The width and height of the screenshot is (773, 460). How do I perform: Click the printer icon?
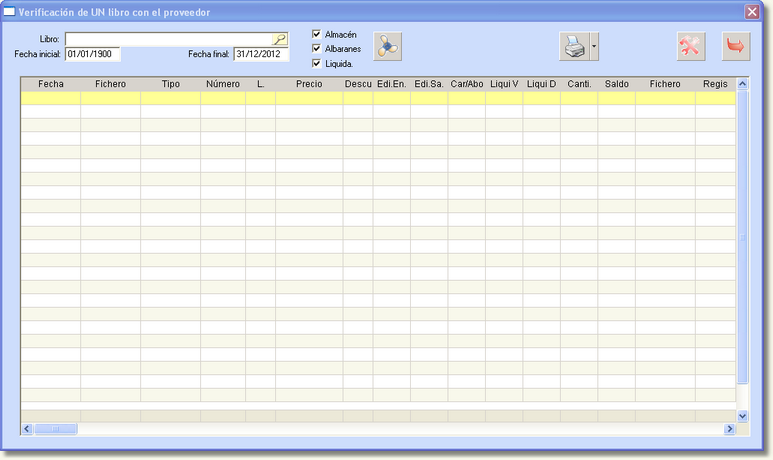574,46
